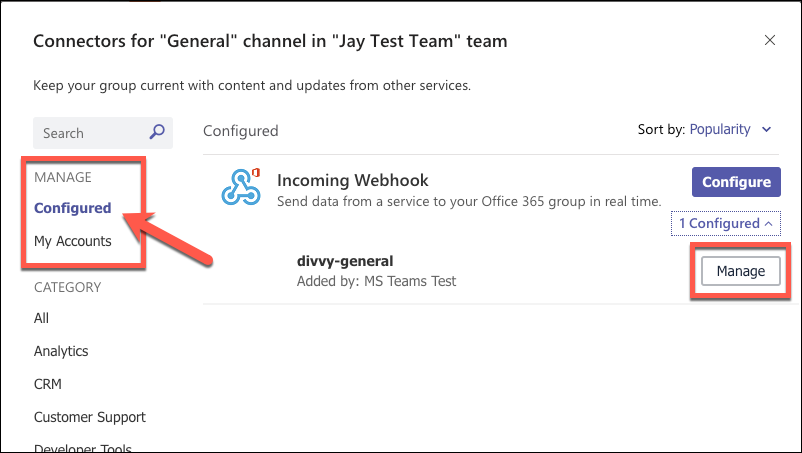The width and height of the screenshot is (802, 453).
Task: Collapse the 1 Configured expander
Action: (726, 223)
